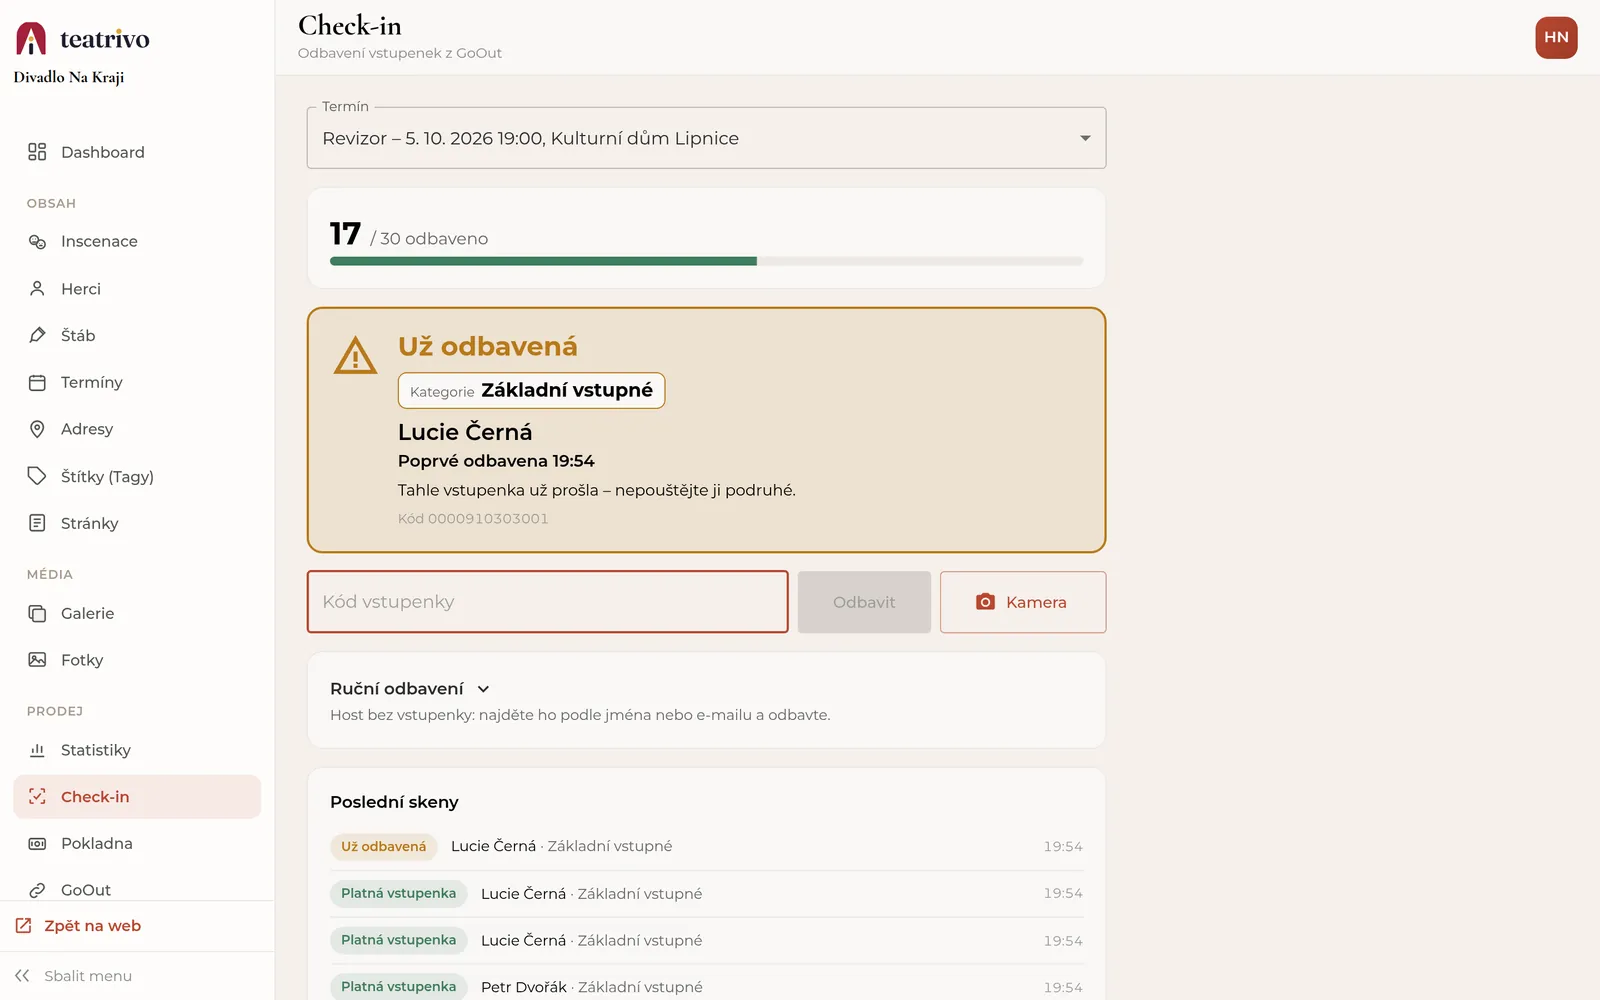The height and width of the screenshot is (1000, 1600).
Task: Click the Check-in scanner icon
Action: 37,797
